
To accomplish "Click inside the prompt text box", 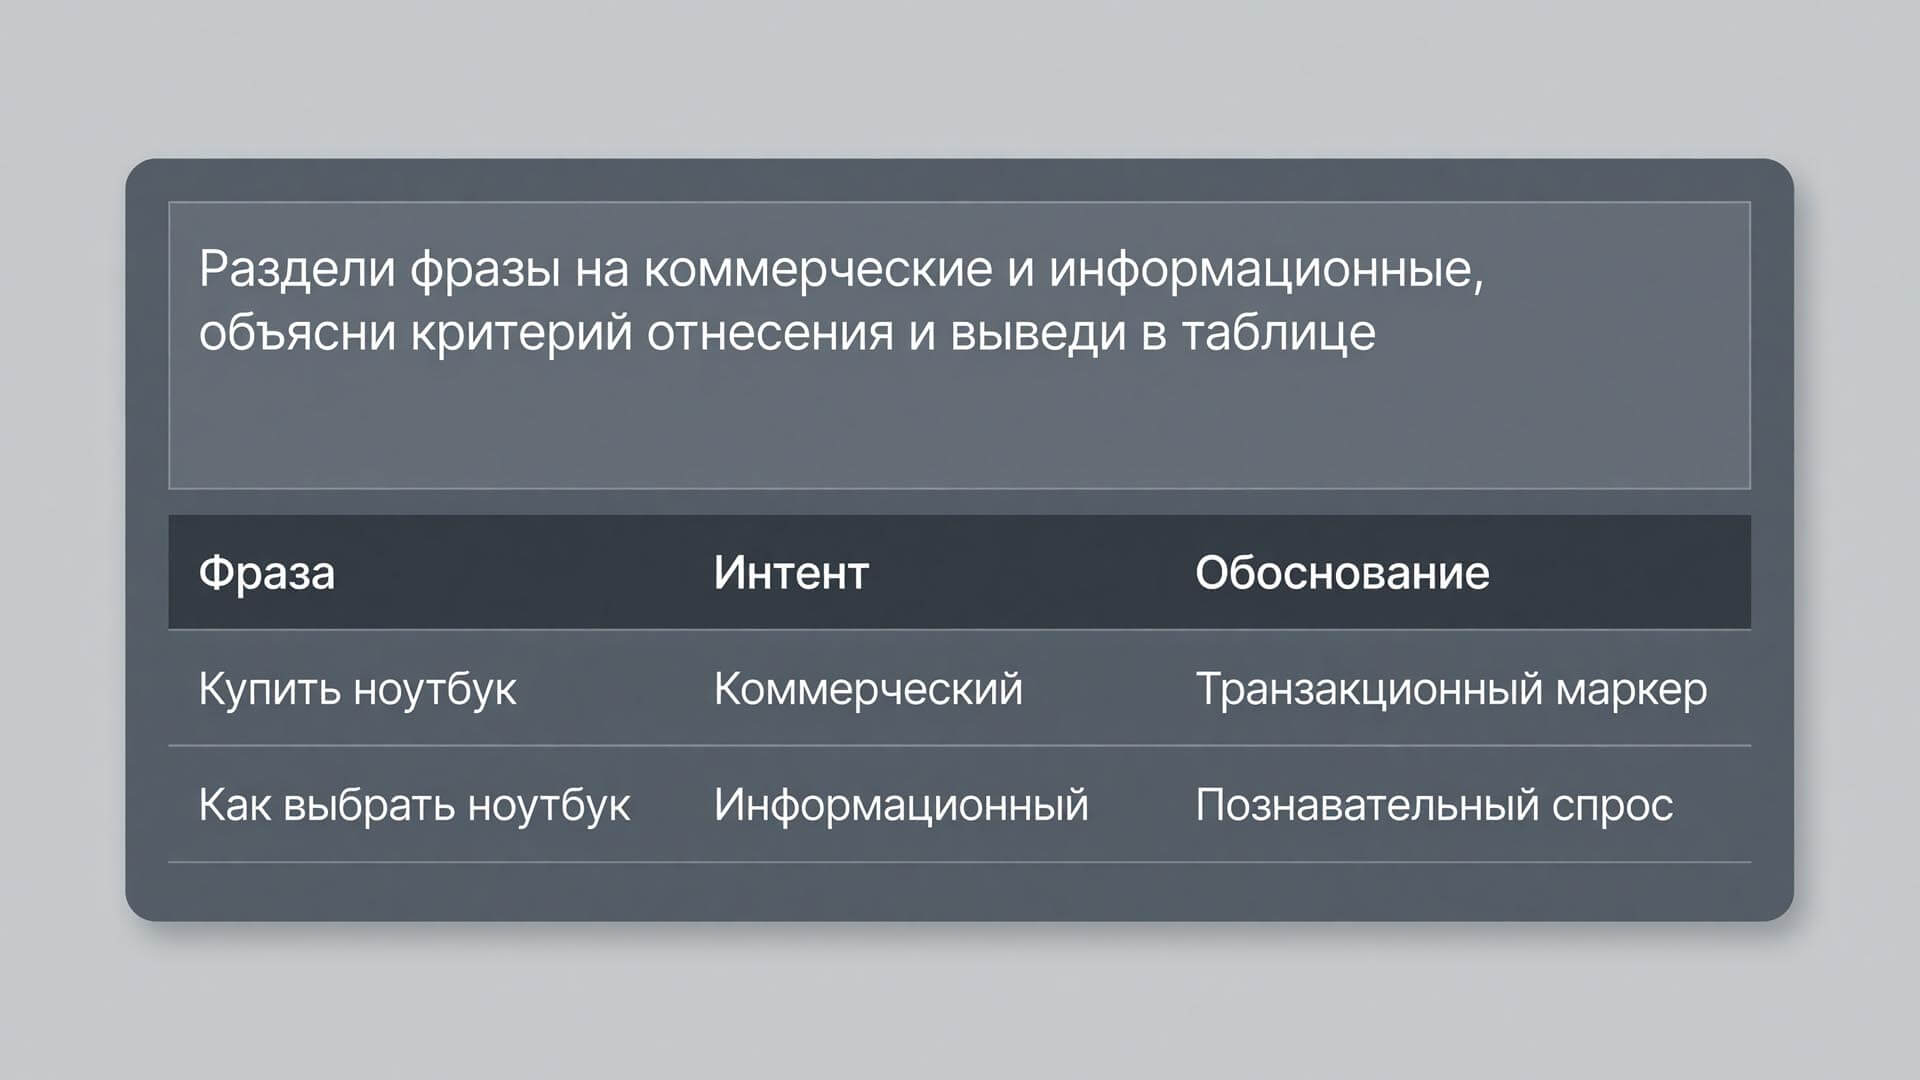I will pos(959,345).
